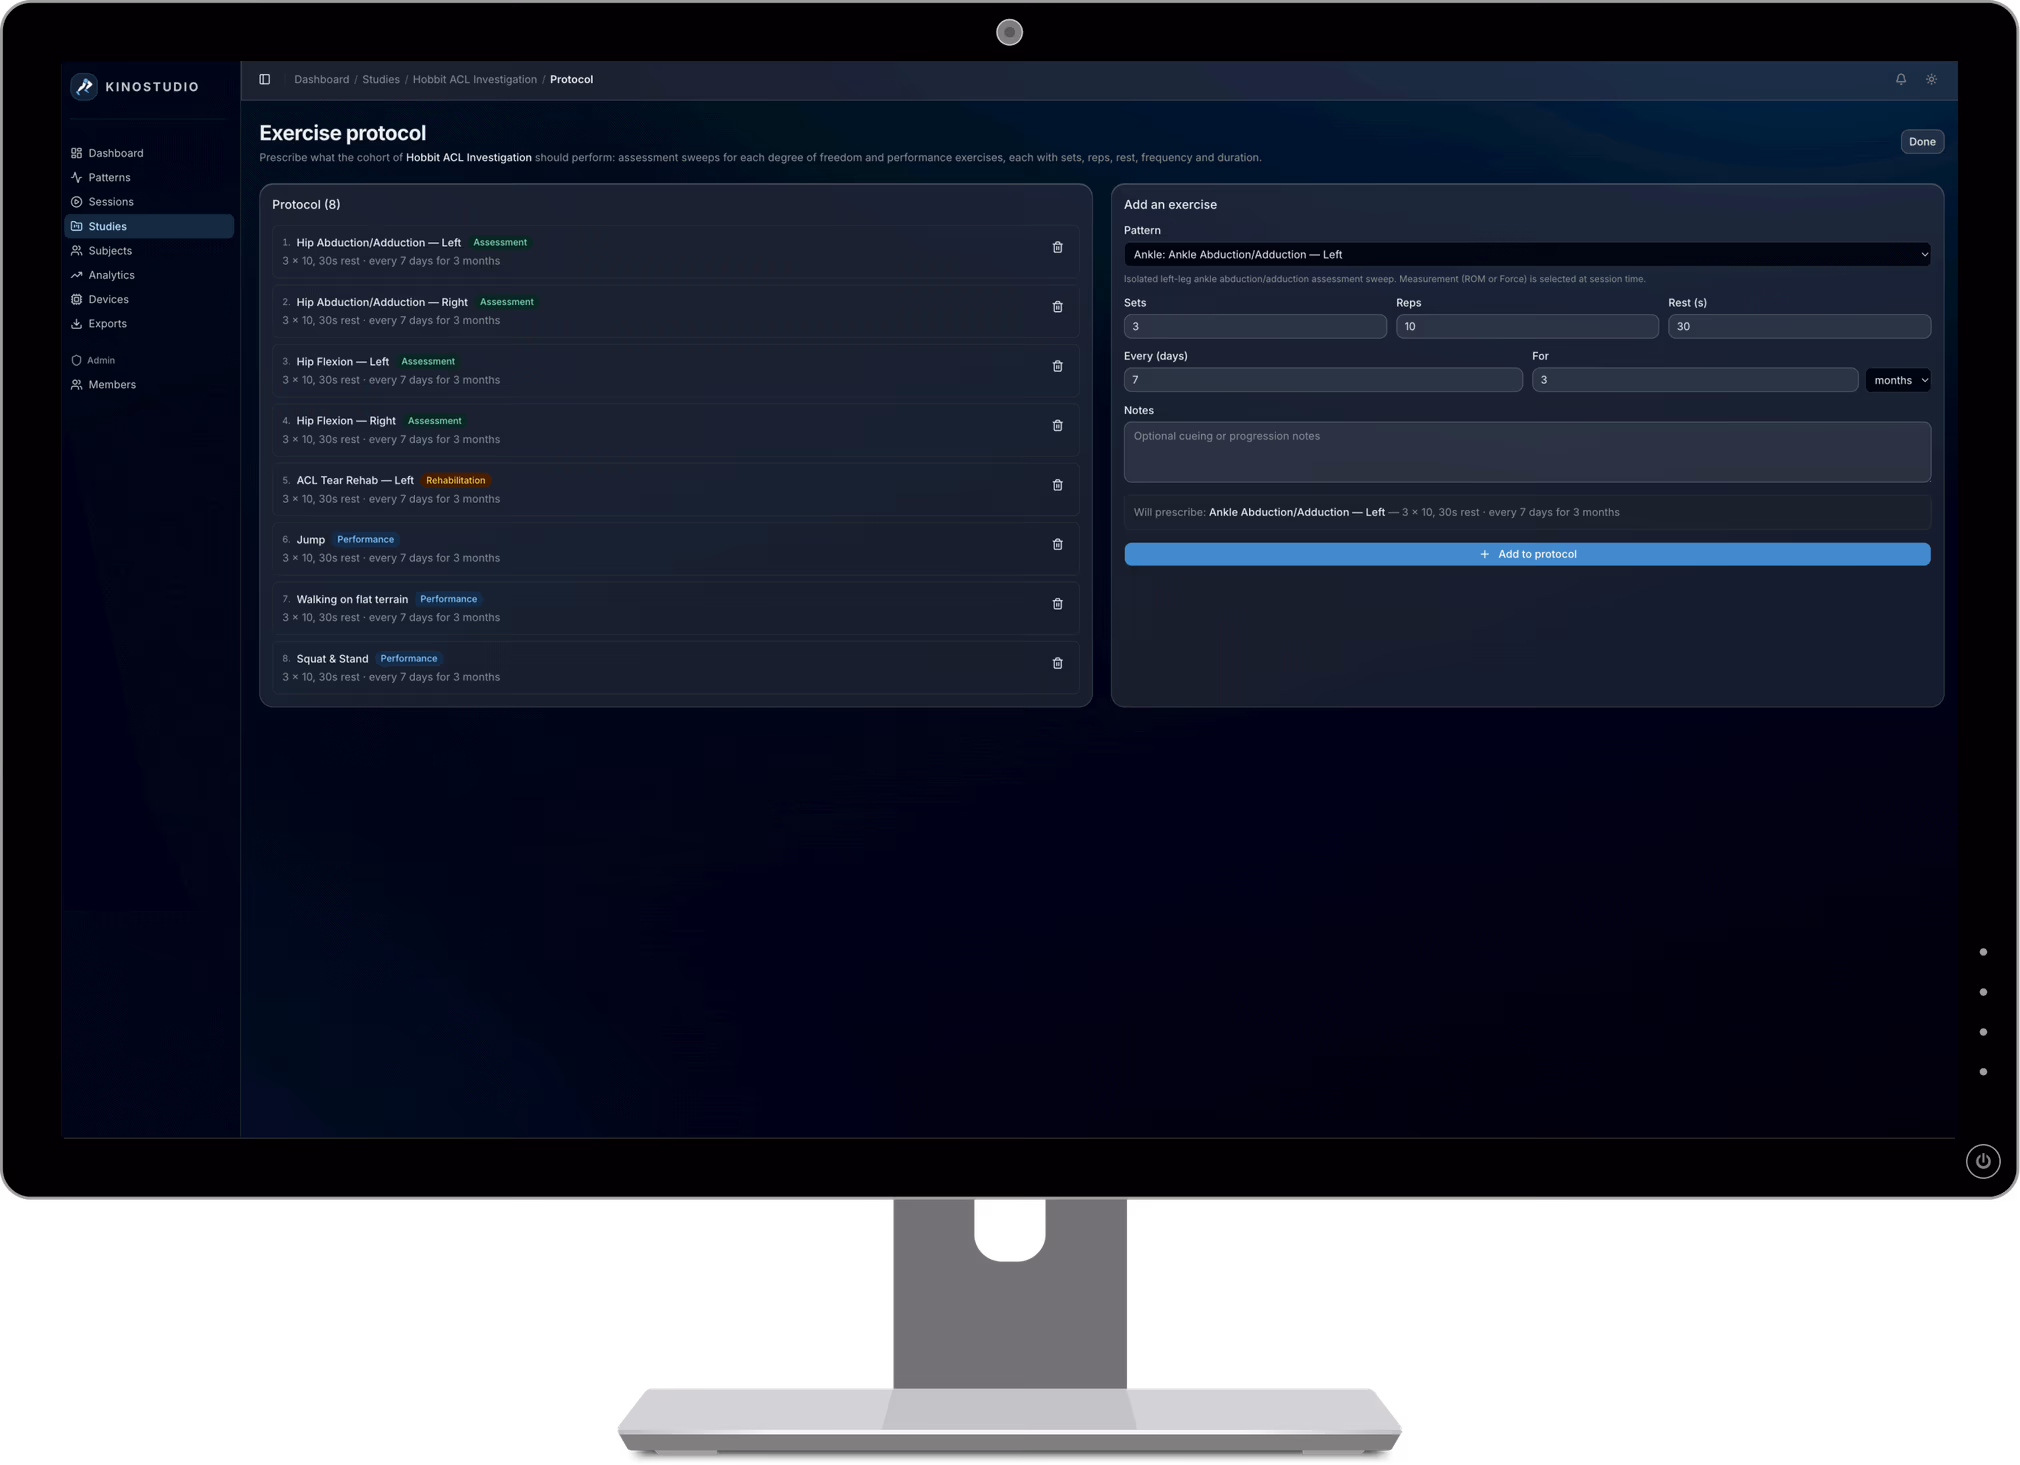Open the months duration unit dropdown

1898,380
